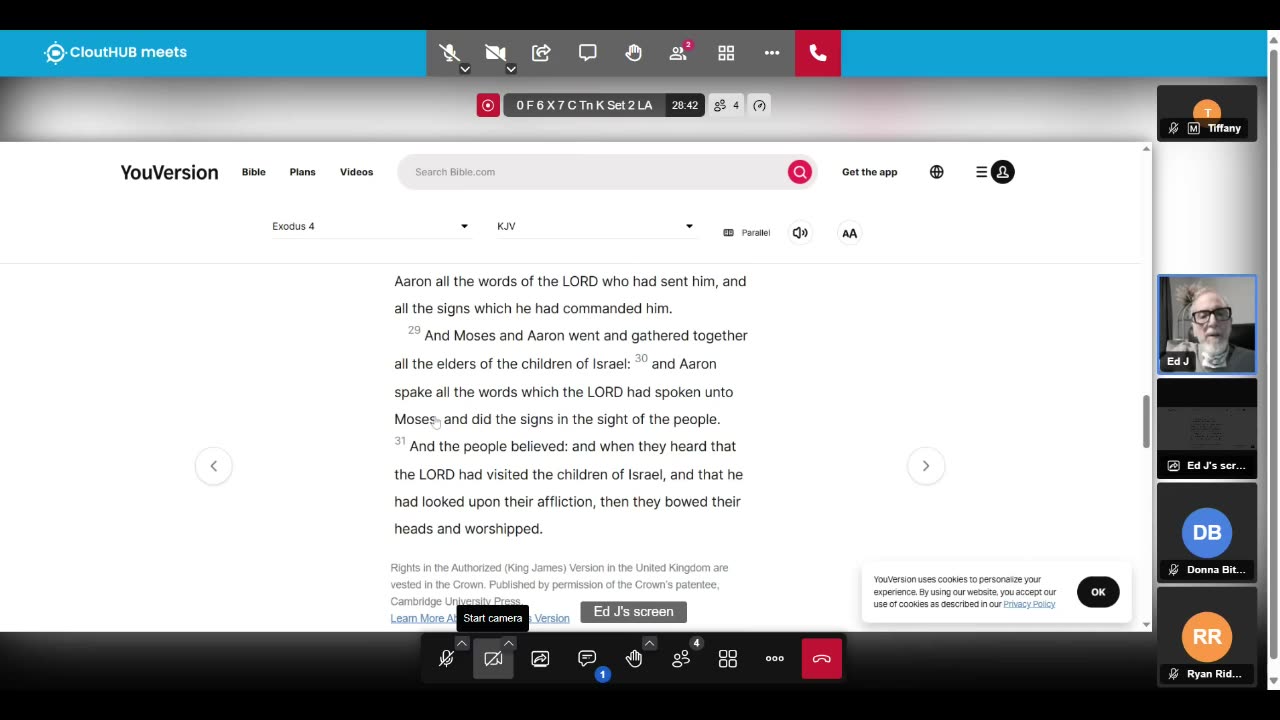Screen dimensions: 1280x720
Task: Click muted microphone in shared top toolbar
Action: [449, 53]
